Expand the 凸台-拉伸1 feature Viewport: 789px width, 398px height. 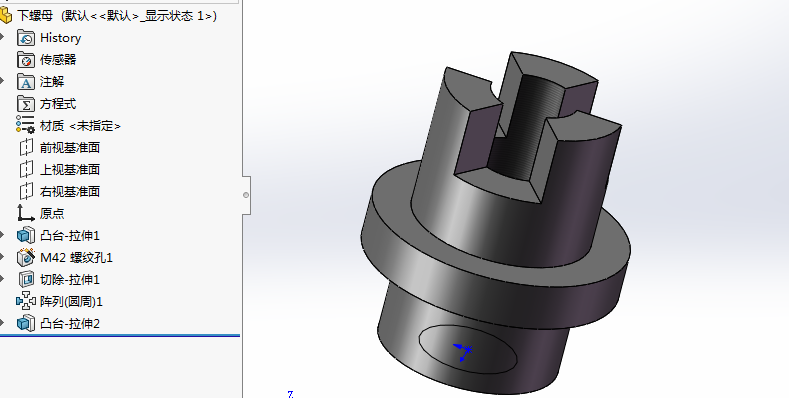pos(2,235)
